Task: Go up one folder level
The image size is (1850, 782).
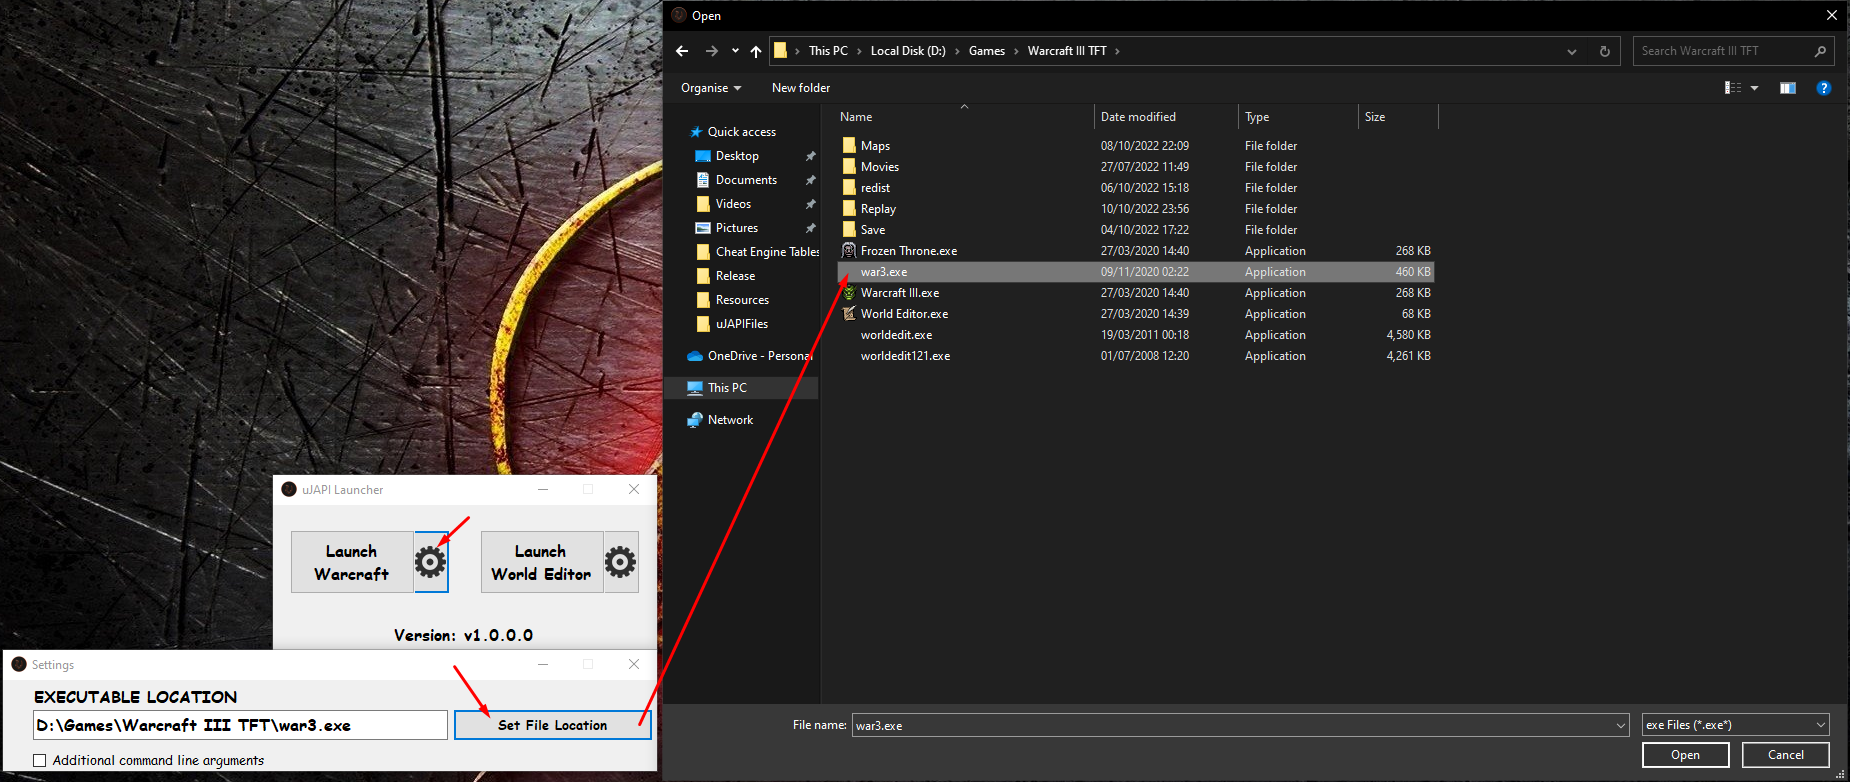Action: click(756, 51)
